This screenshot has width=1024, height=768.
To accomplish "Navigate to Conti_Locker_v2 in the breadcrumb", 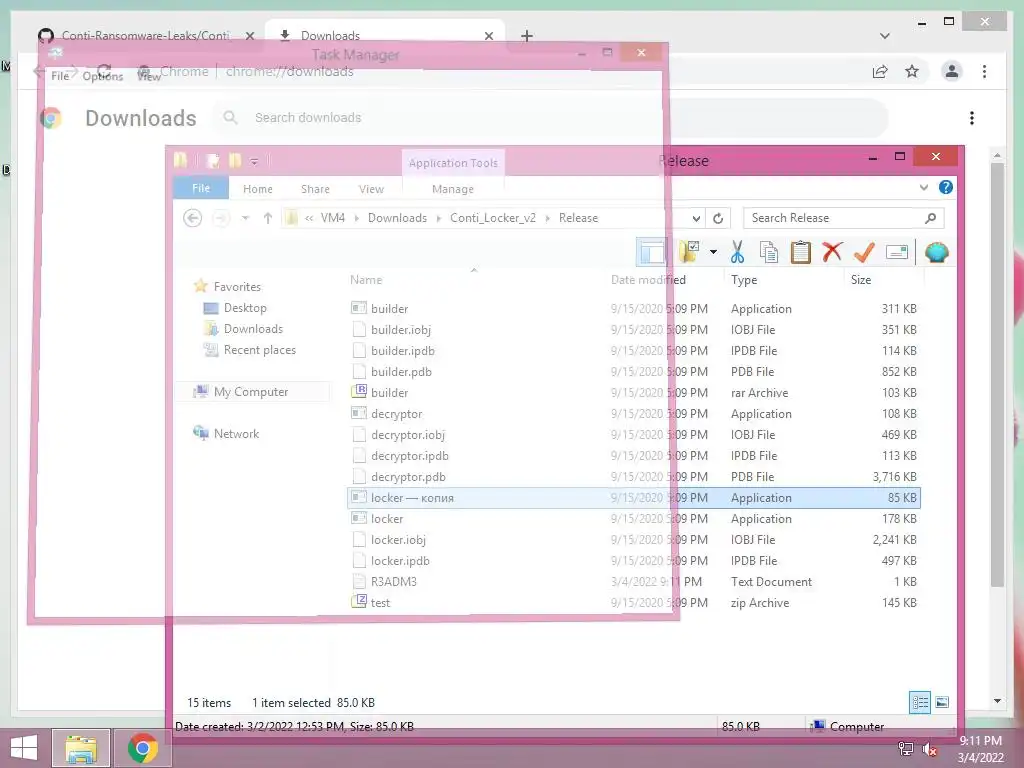I will (x=493, y=218).
